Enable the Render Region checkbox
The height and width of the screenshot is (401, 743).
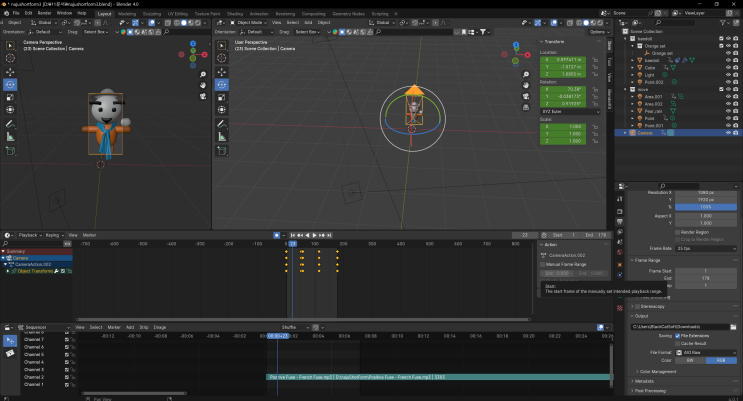point(677,231)
